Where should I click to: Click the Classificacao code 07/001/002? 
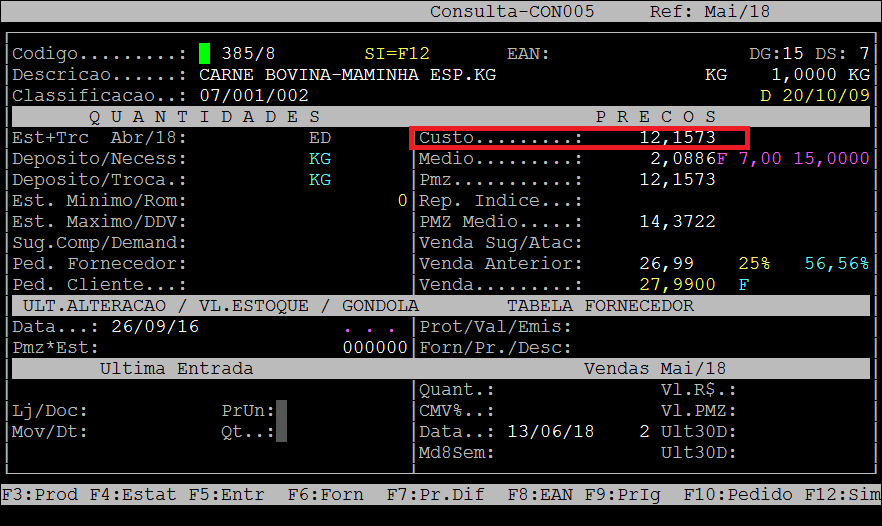point(254,96)
